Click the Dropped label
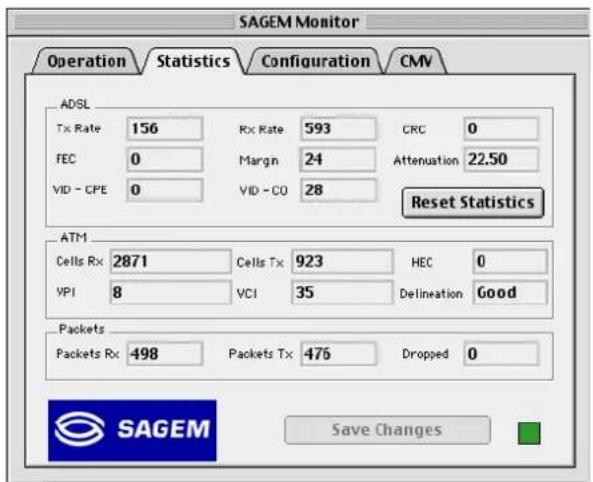 425,355
